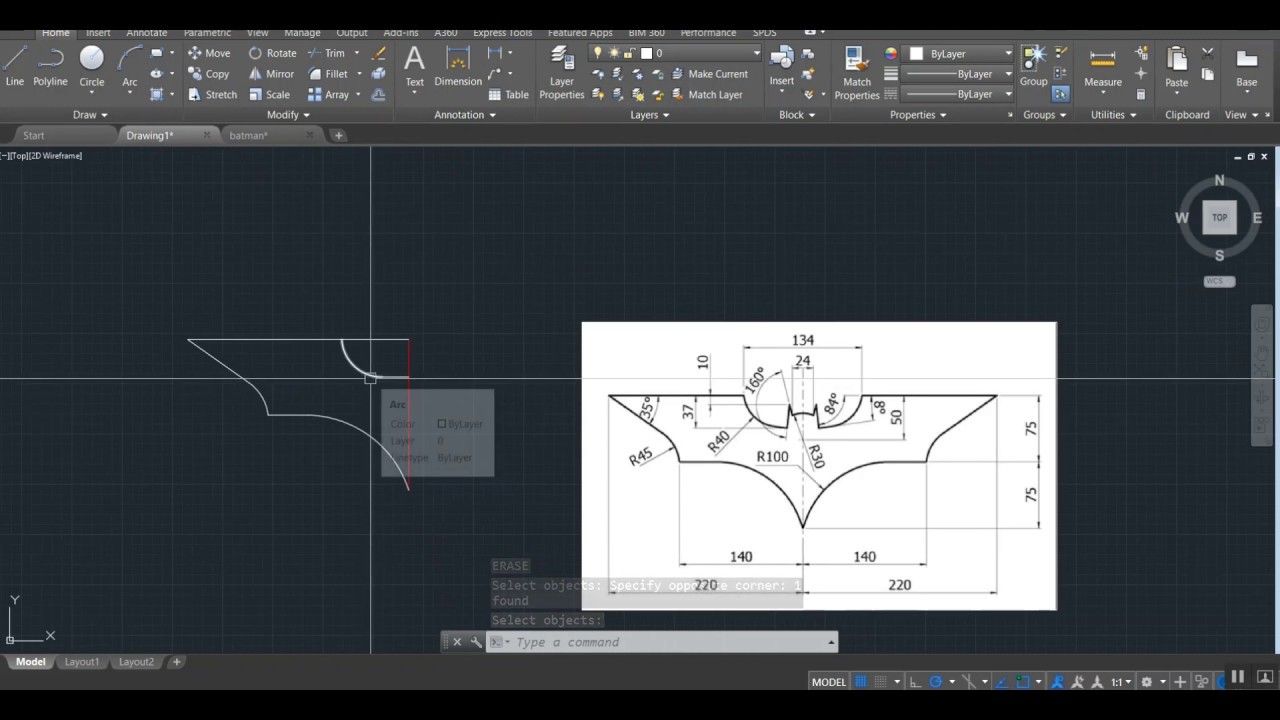The width and height of the screenshot is (1280, 720).
Task: Open the annotation scale 1:1 dropdown
Action: point(1120,682)
